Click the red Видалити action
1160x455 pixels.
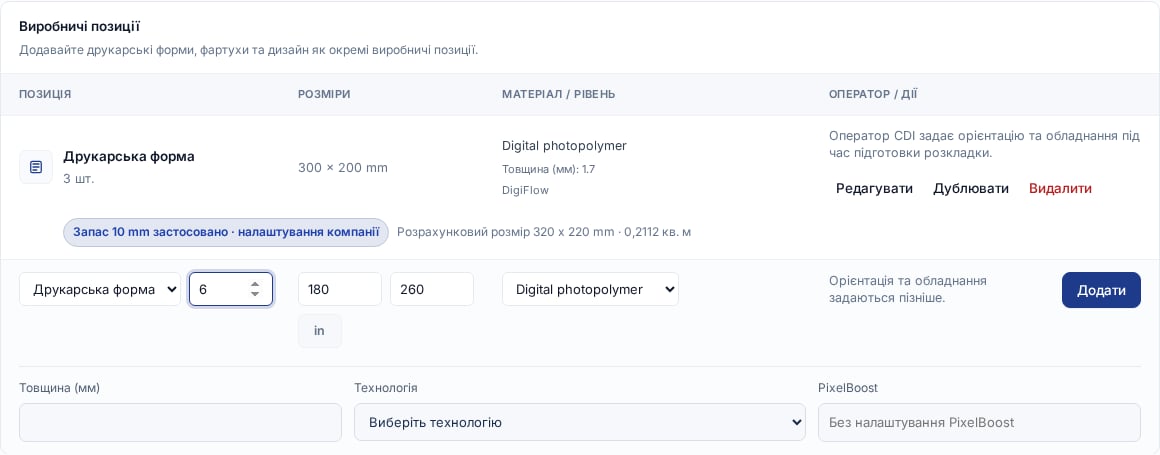[1060, 189]
